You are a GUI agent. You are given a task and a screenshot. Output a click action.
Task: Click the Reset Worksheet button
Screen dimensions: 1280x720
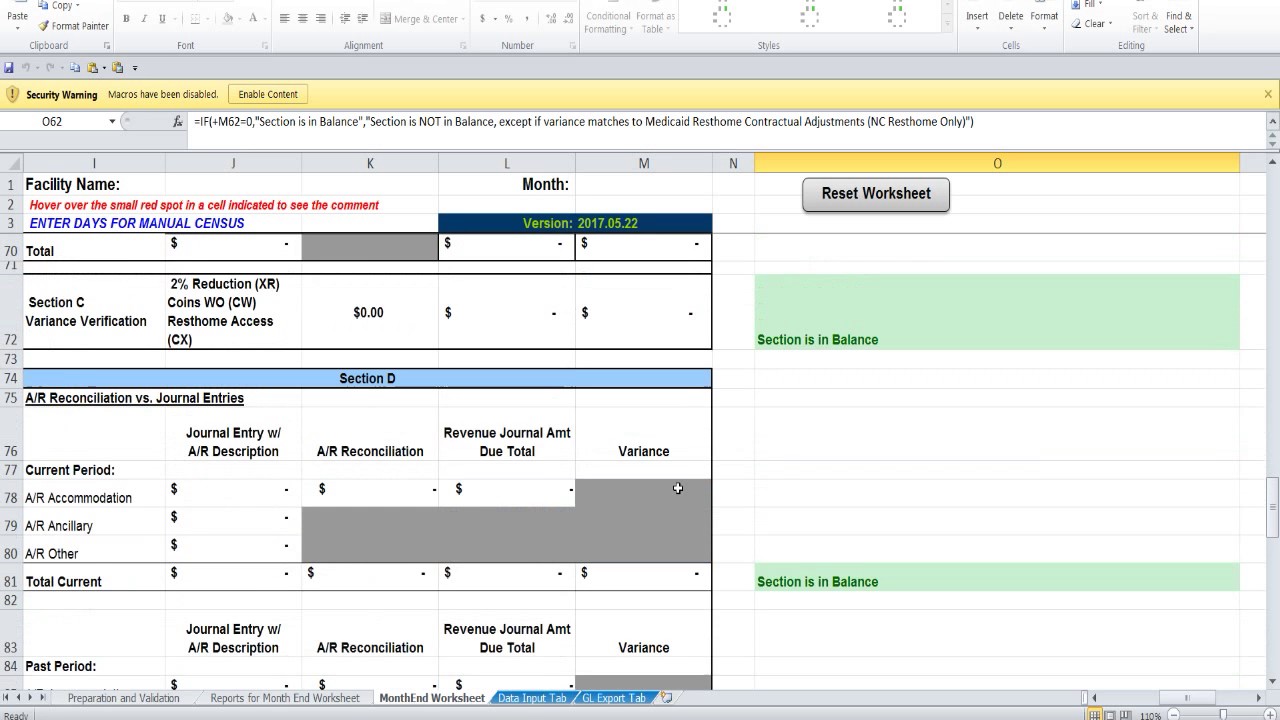(x=876, y=194)
